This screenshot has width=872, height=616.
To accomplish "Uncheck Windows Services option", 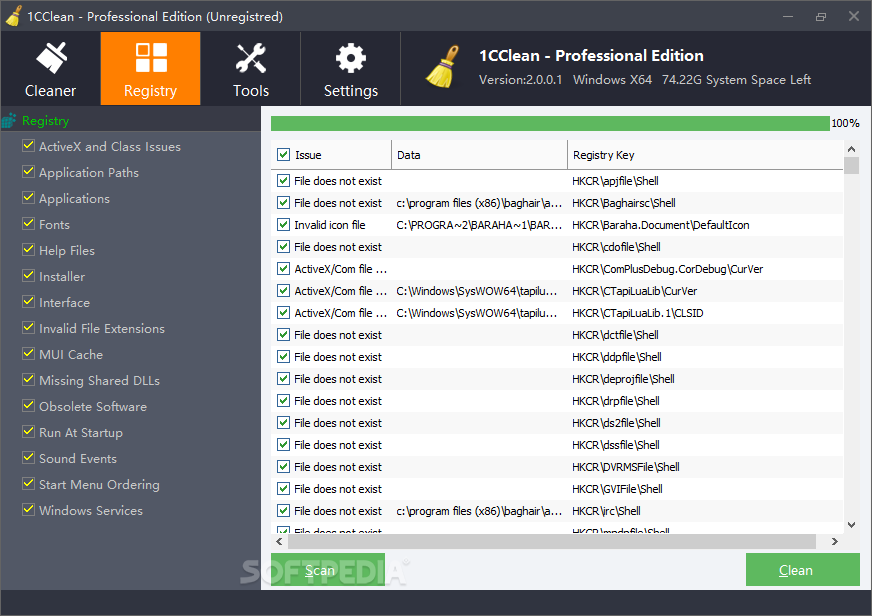I will (28, 509).
